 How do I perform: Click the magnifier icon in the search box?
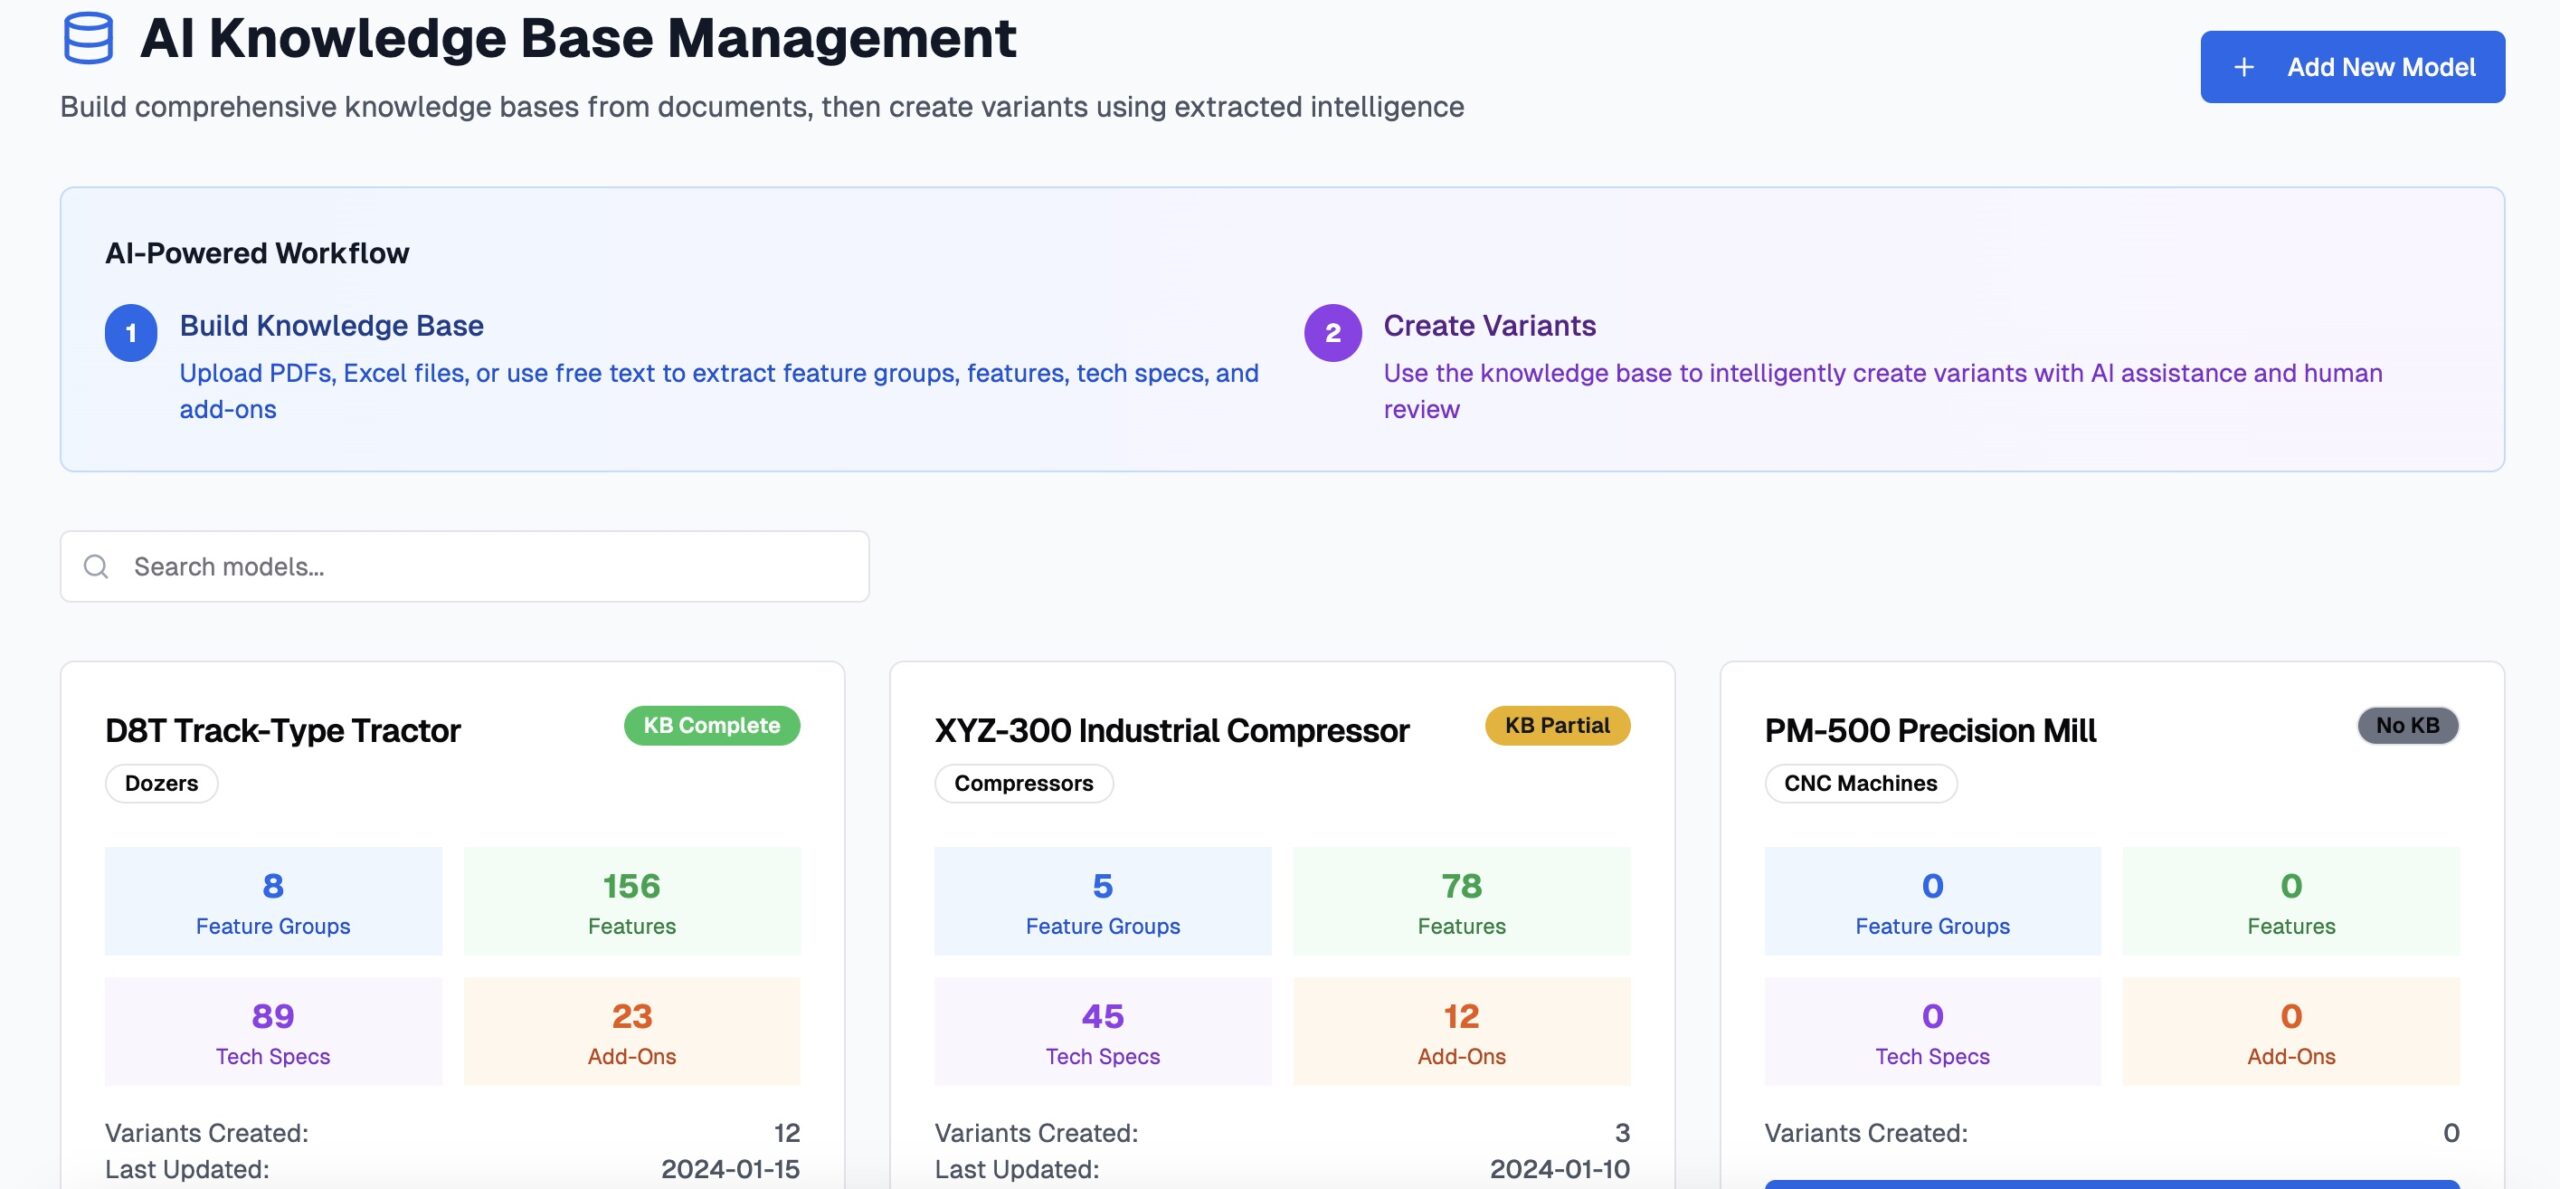coord(96,567)
